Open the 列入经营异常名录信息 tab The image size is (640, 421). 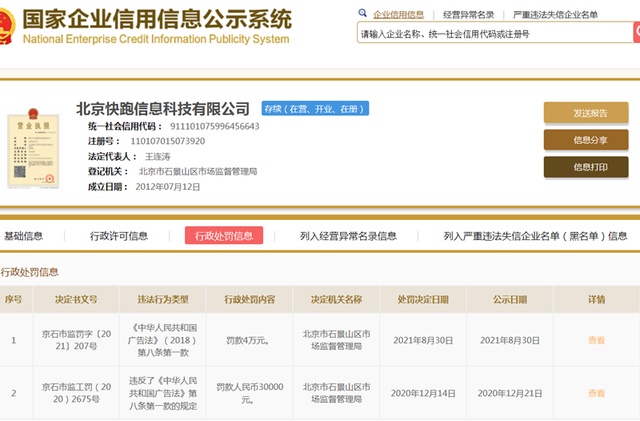point(348,236)
